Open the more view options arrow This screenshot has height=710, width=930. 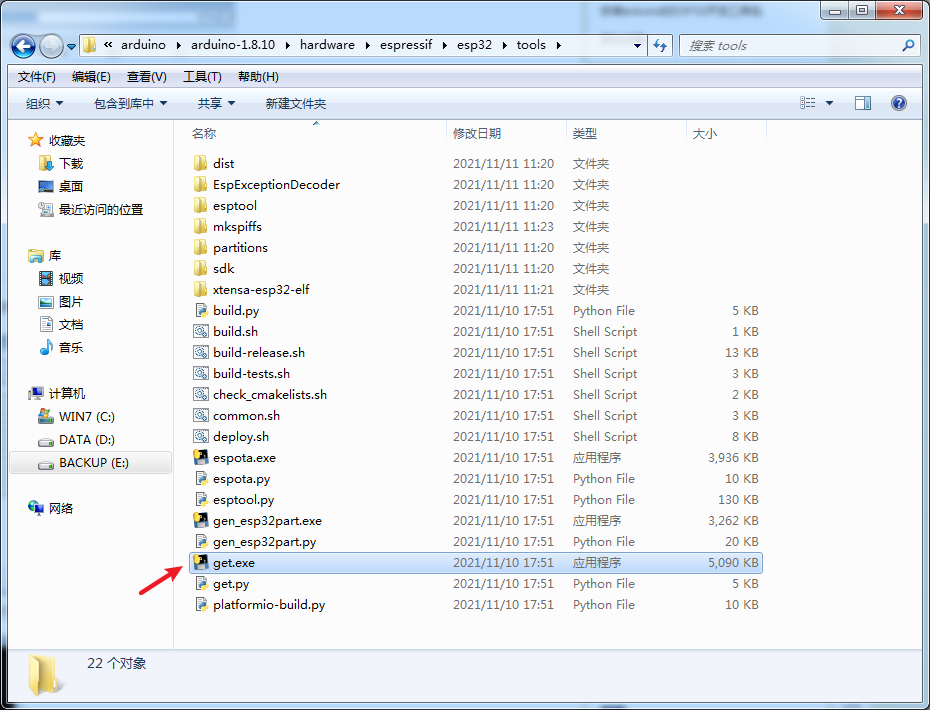829,103
